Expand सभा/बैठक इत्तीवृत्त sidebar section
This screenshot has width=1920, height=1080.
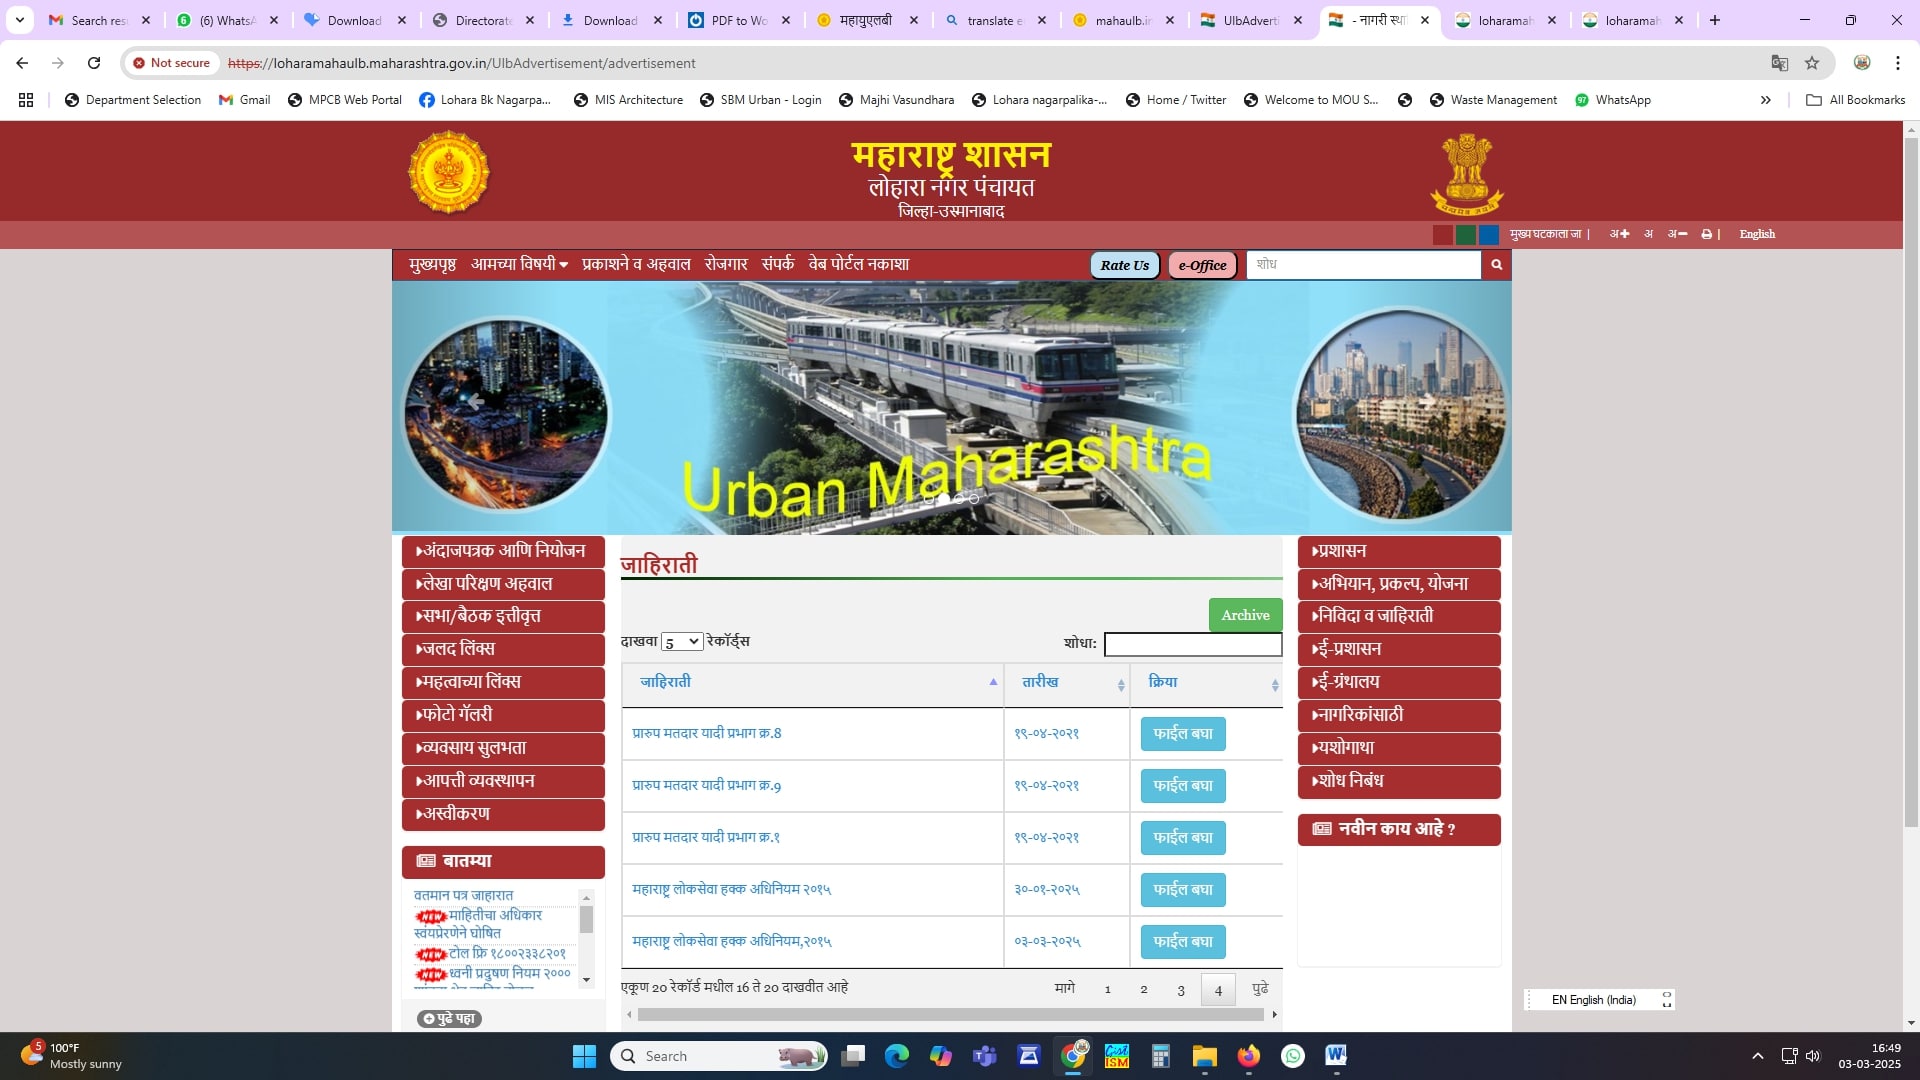click(x=503, y=617)
